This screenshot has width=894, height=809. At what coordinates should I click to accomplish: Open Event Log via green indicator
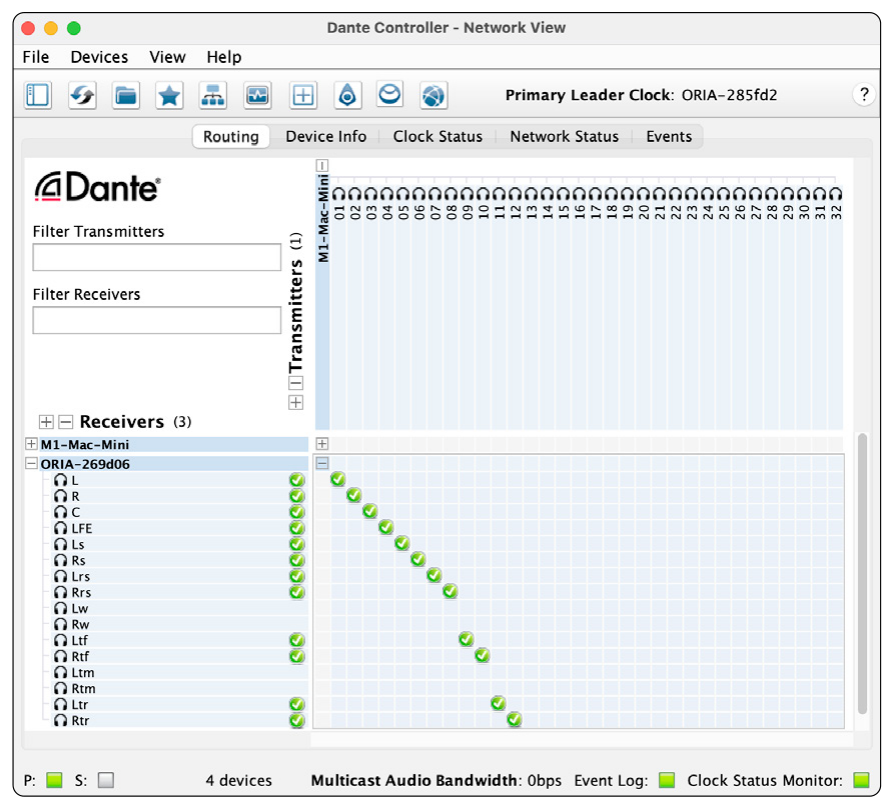coord(667,780)
